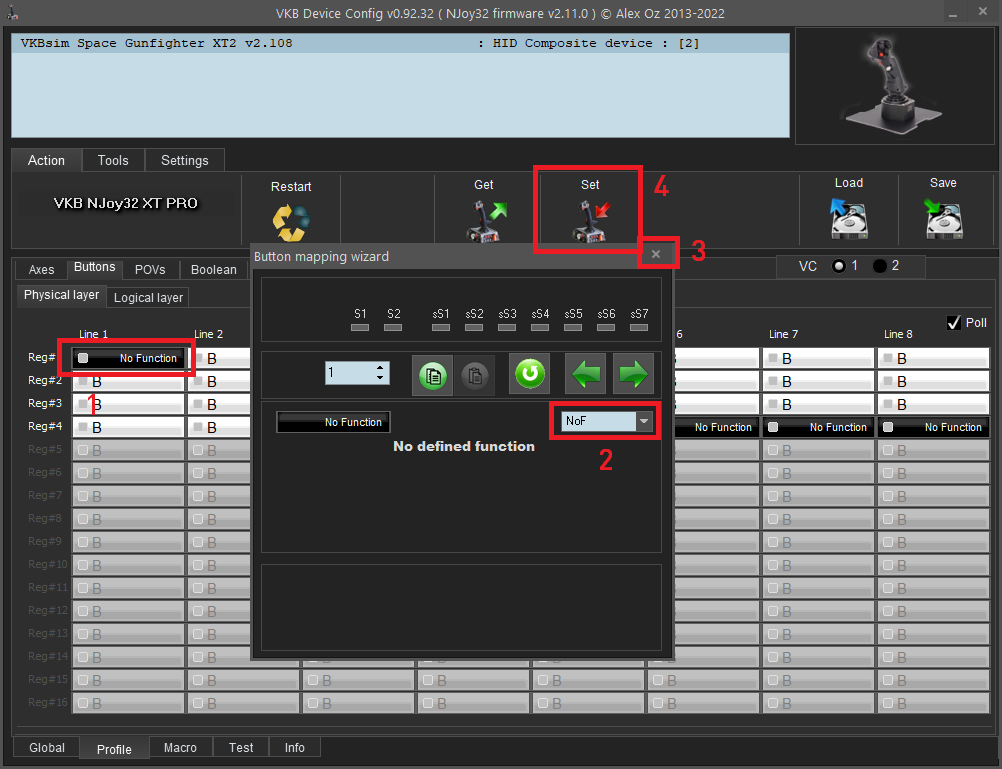1002x769 pixels.
Task: Click the Get settings joystick icon
Action: (x=488, y=221)
